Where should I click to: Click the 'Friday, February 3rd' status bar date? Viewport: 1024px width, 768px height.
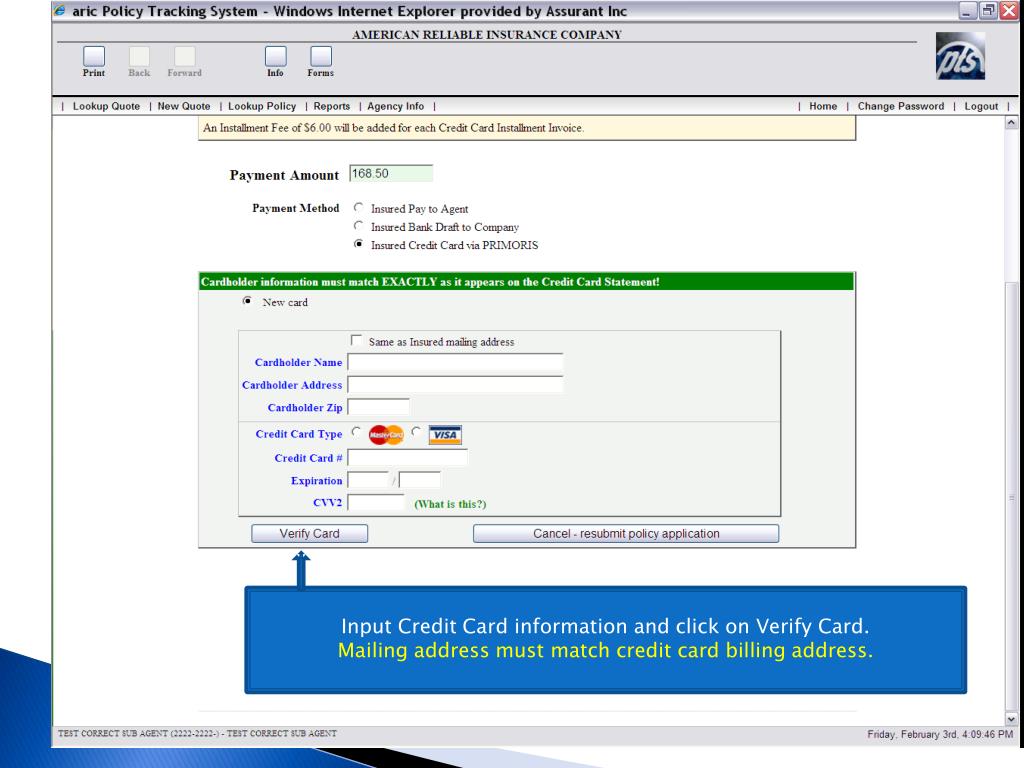(940, 735)
